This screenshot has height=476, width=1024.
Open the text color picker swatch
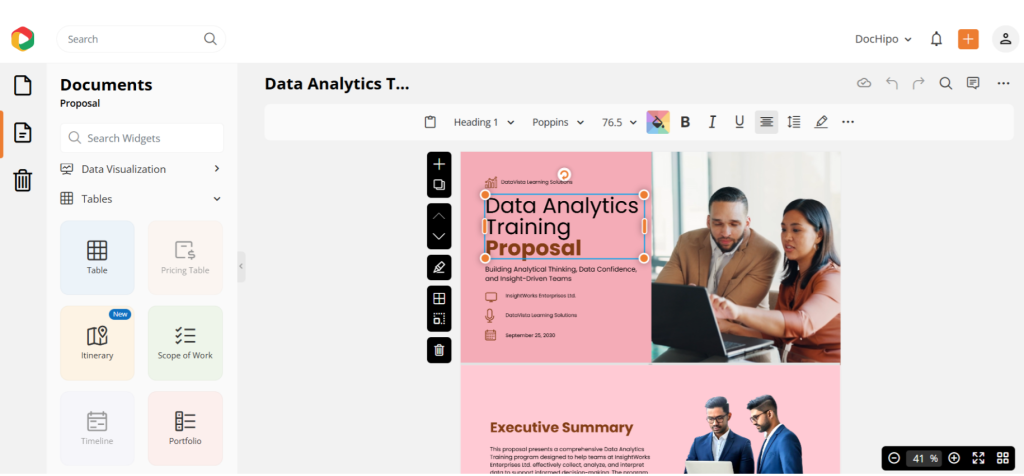[657, 122]
